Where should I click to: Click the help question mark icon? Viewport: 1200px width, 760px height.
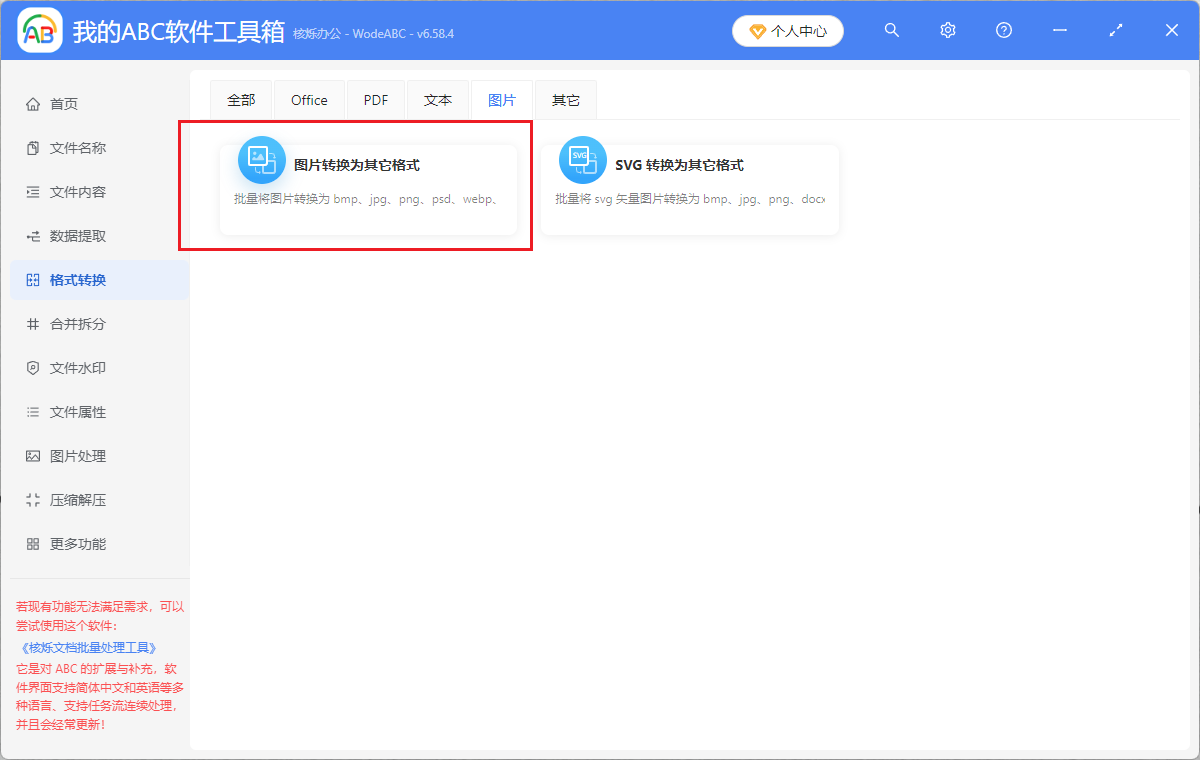pos(1004,30)
